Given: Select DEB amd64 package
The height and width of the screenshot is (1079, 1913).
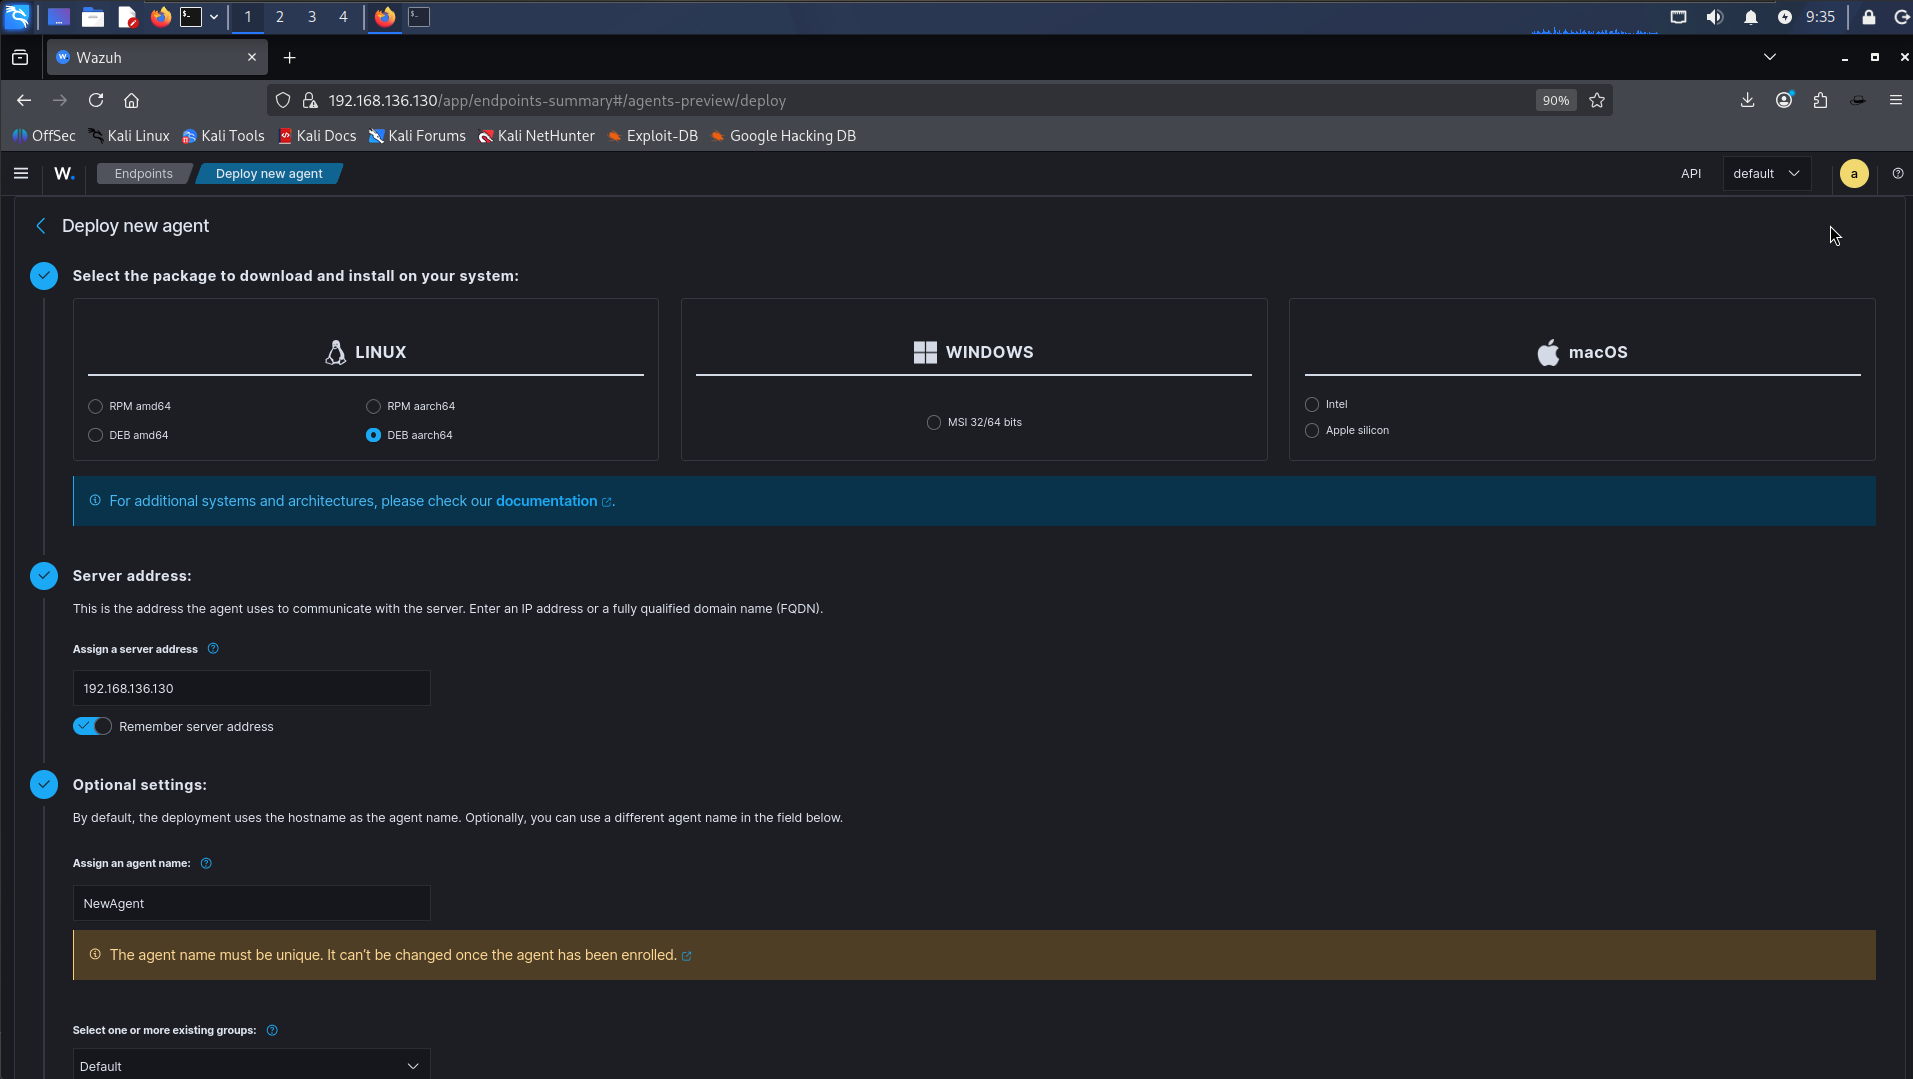Looking at the screenshot, I should click(x=95, y=435).
